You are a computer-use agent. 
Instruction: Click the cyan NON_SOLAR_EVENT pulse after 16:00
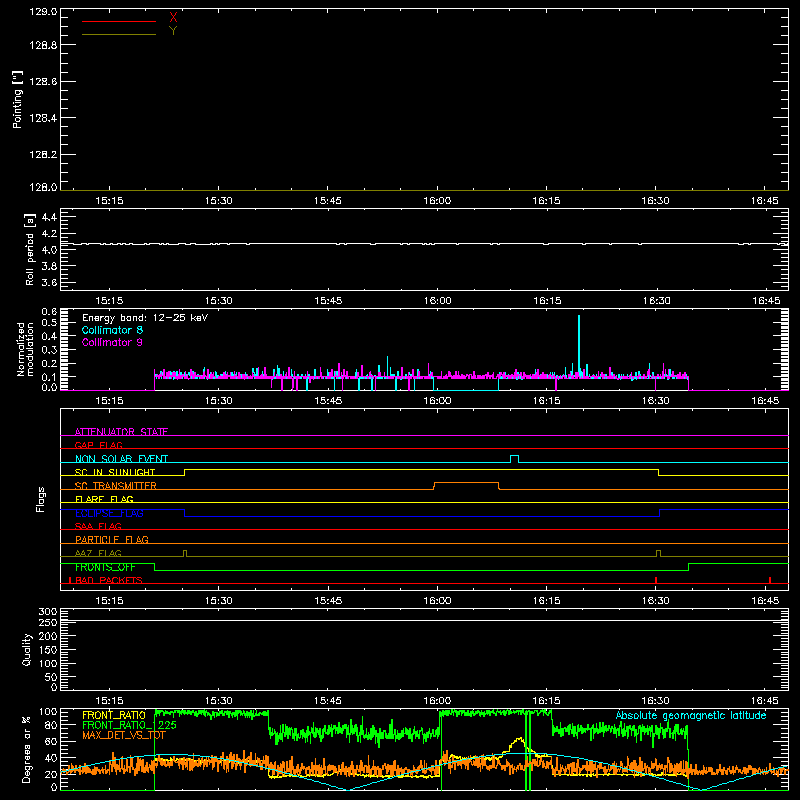[x=514, y=458]
